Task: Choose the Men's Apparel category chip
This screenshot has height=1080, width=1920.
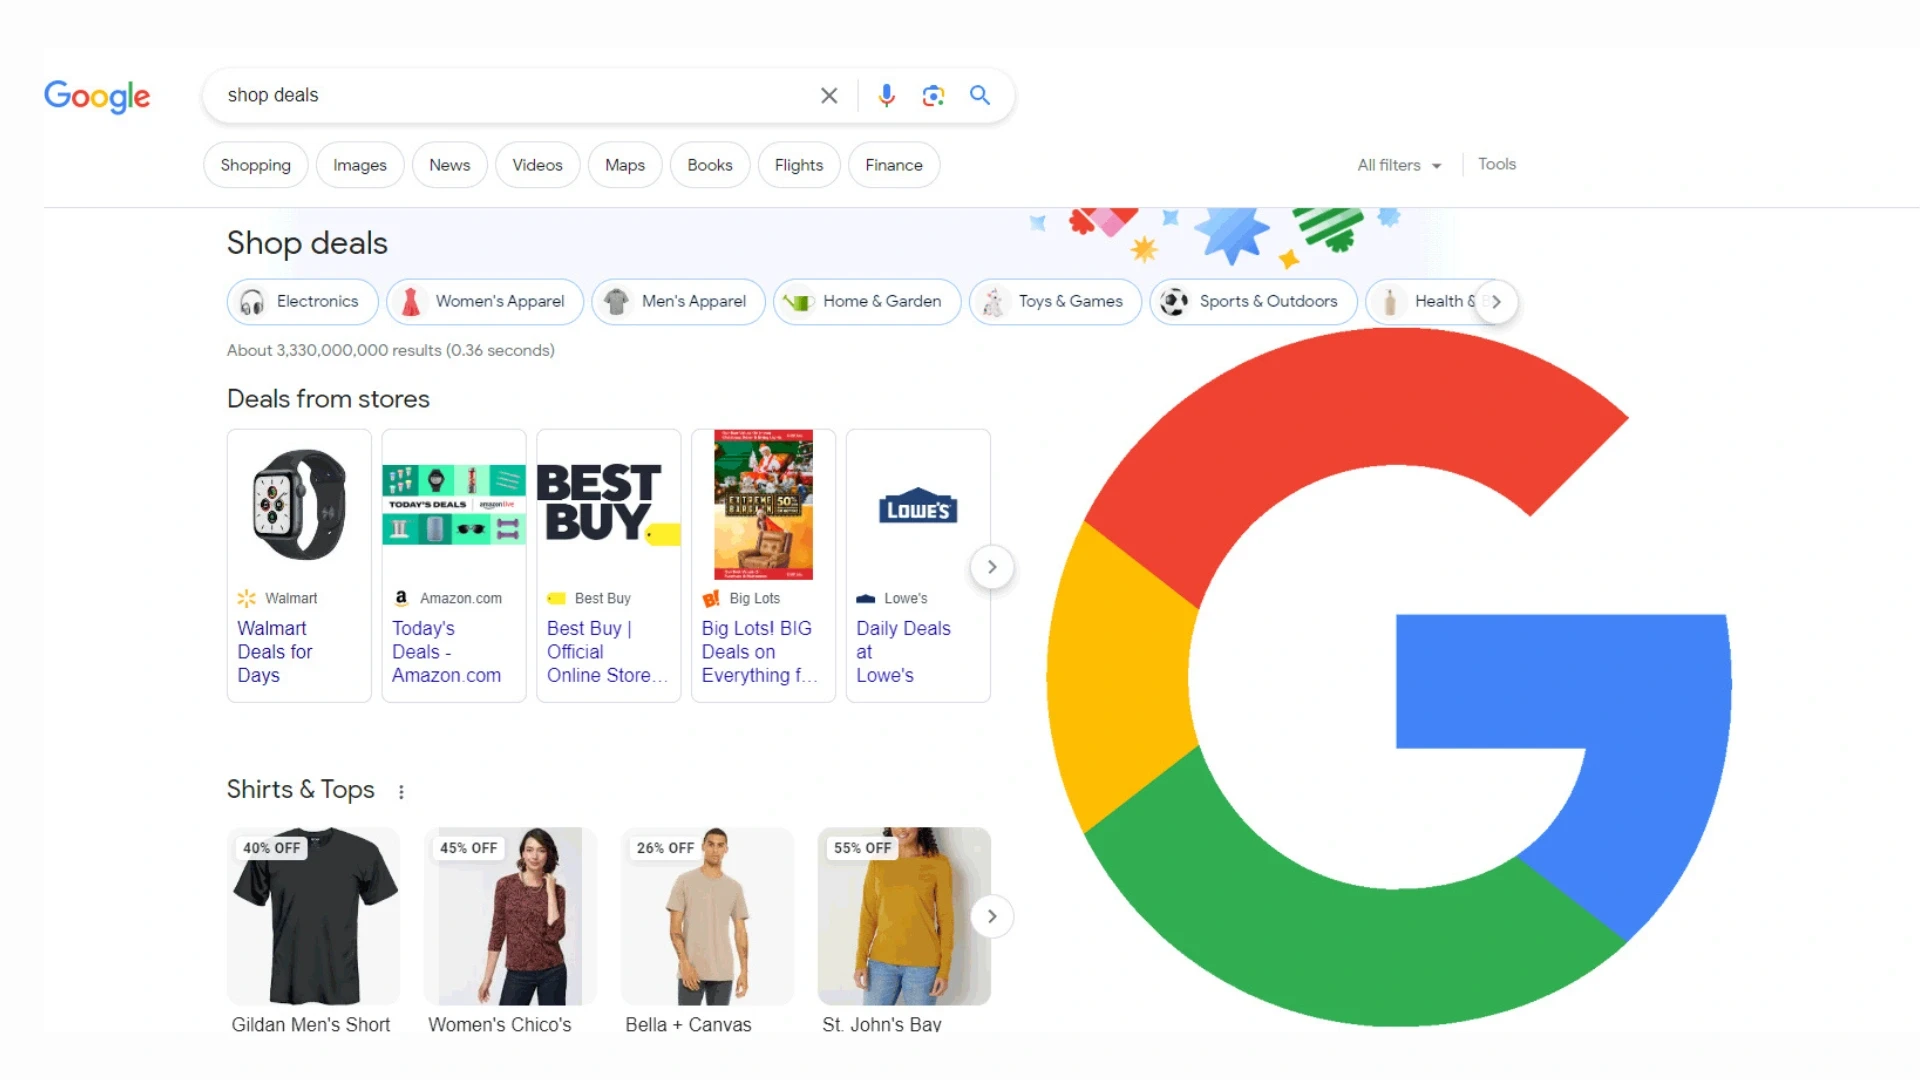Action: tap(679, 301)
